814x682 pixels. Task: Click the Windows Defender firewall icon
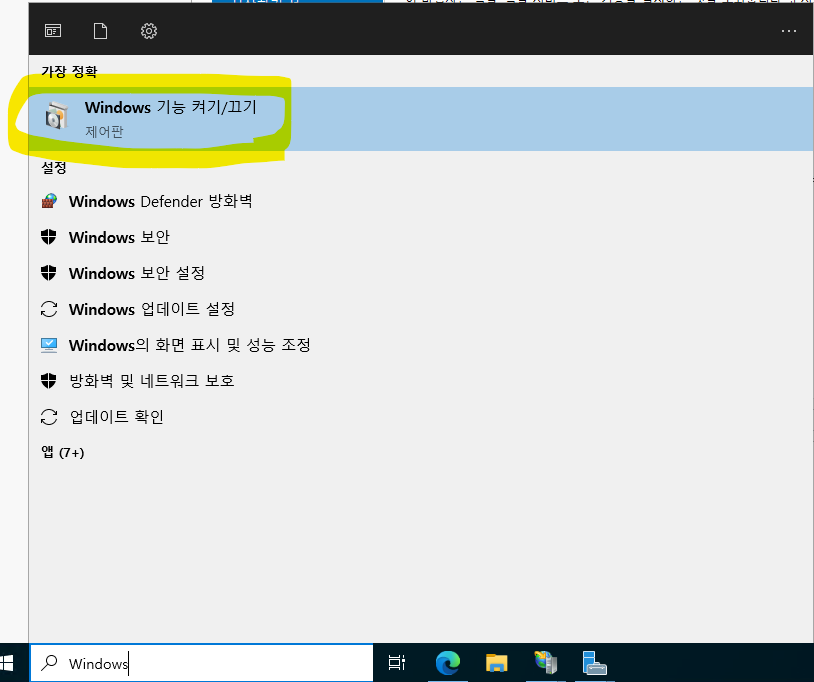[49, 201]
